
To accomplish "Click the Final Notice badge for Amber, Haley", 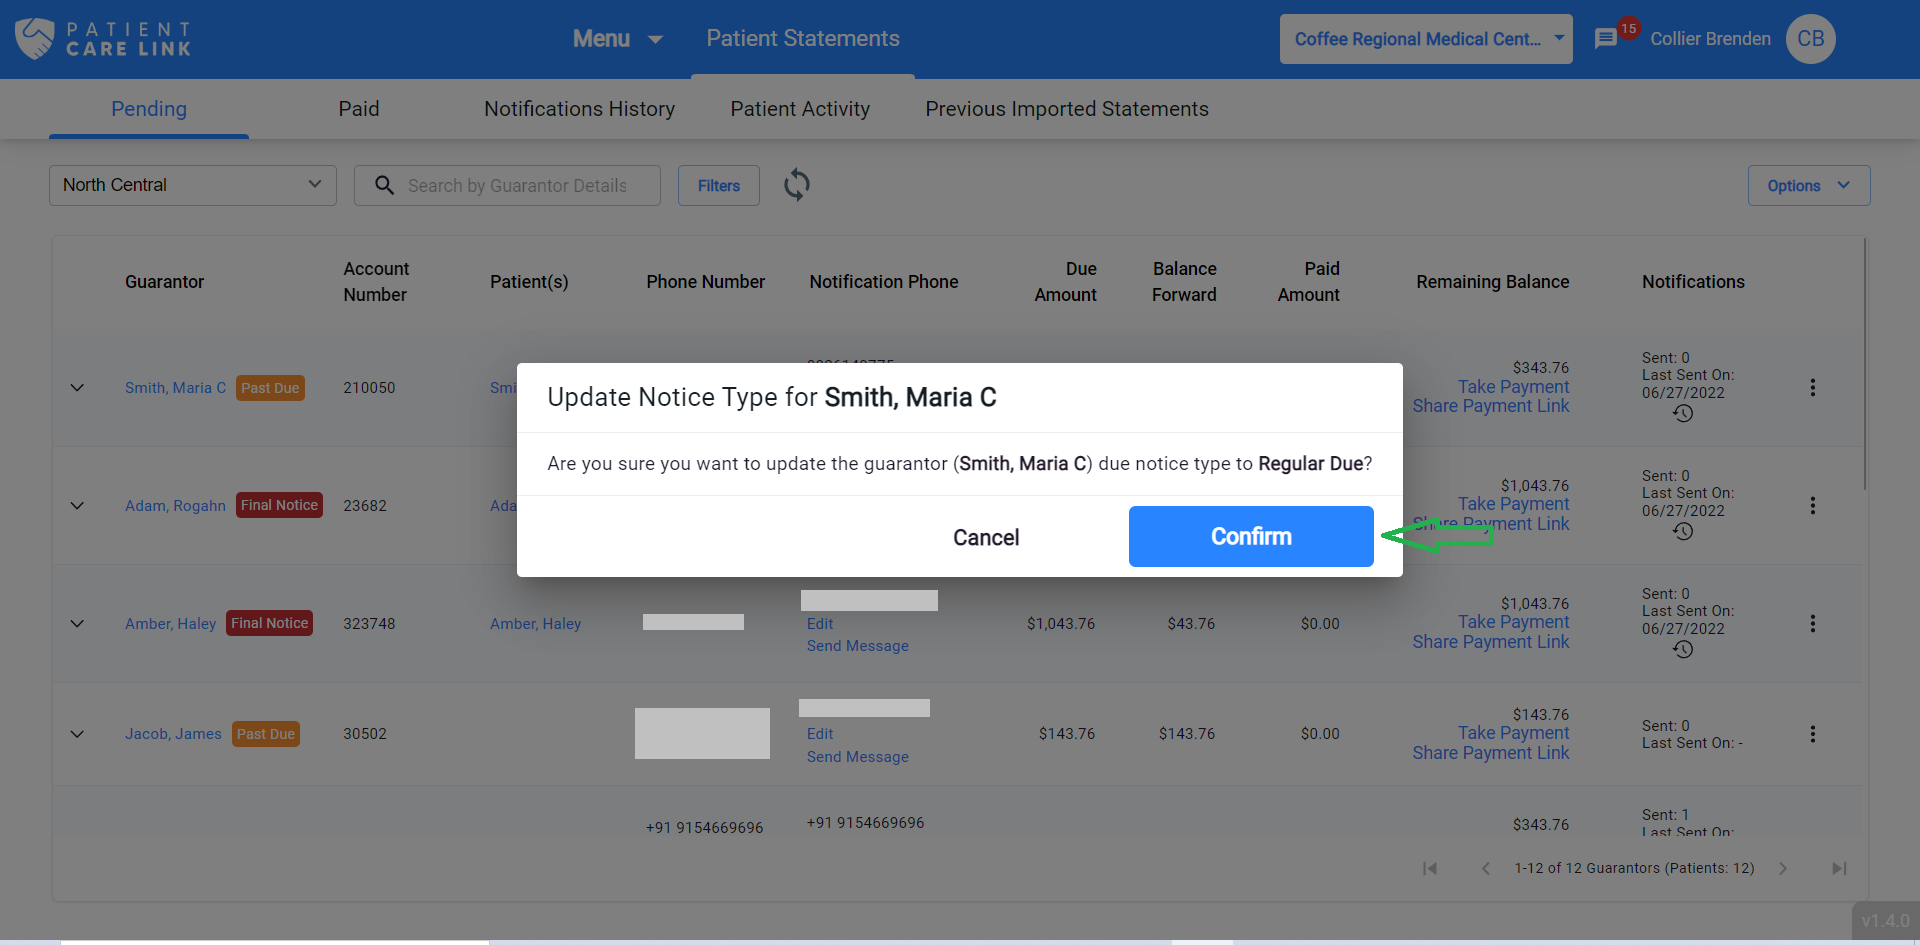I will click(269, 623).
